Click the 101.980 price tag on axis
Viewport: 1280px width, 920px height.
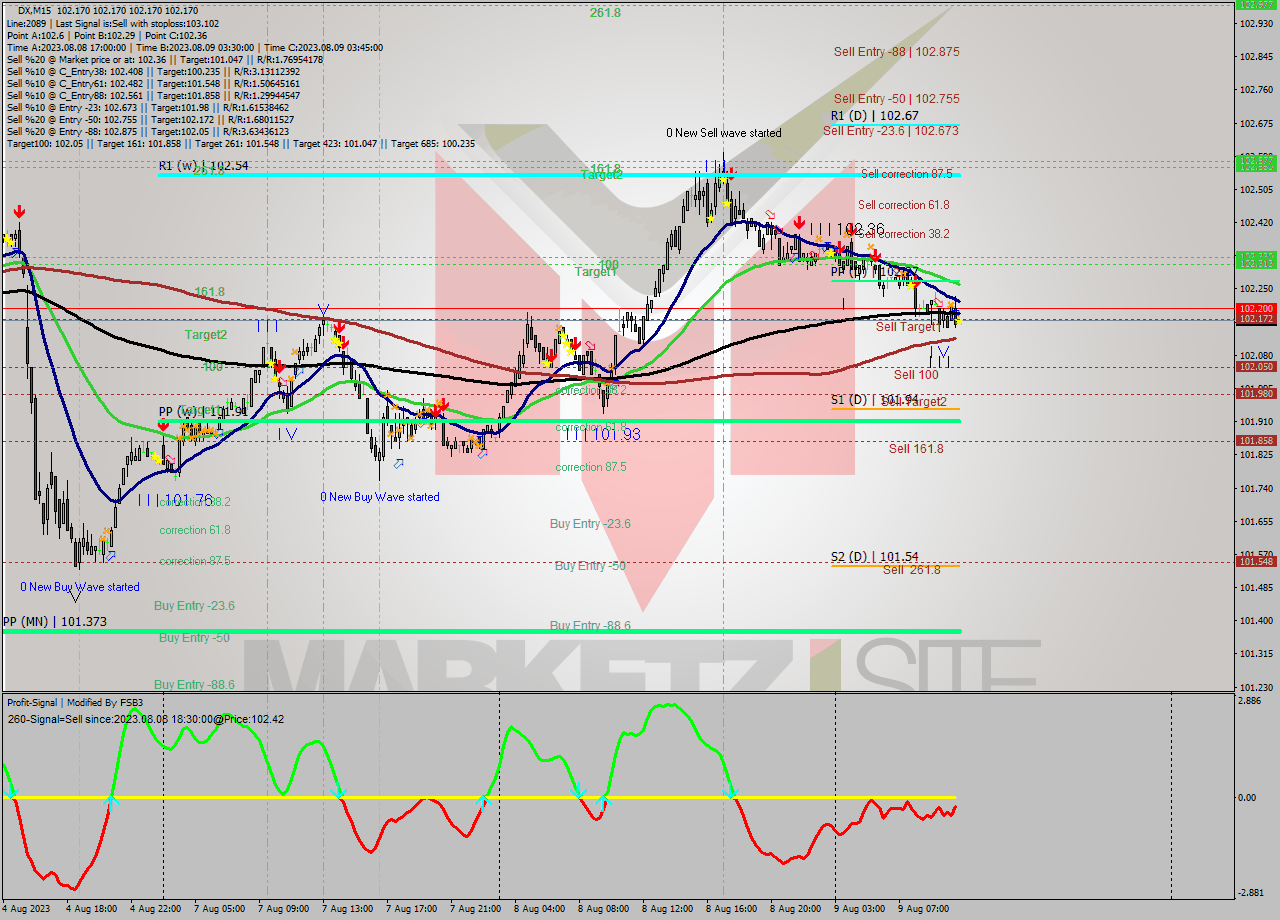(1256, 394)
